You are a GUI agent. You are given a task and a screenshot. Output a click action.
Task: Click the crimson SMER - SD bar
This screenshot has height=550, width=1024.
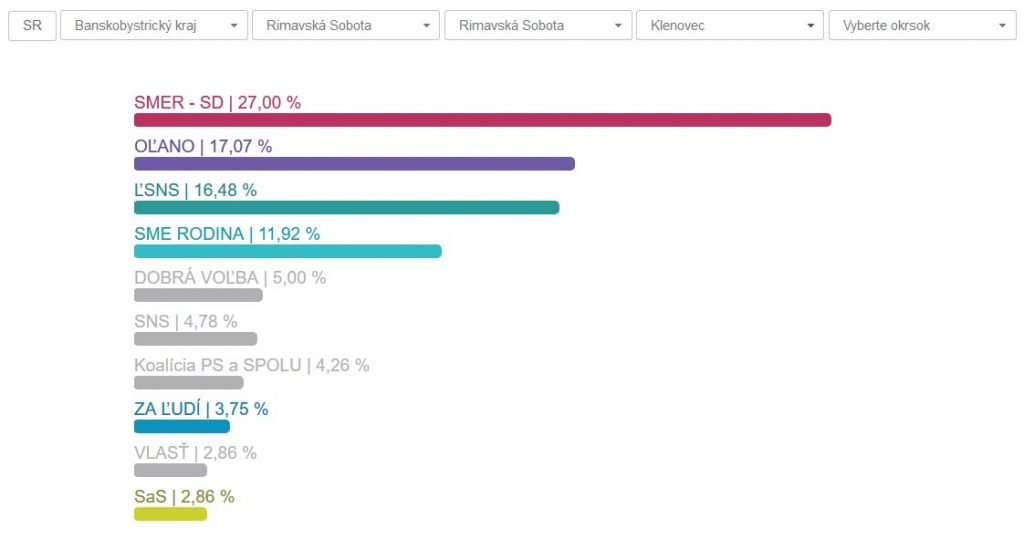(x=482, y=120)
